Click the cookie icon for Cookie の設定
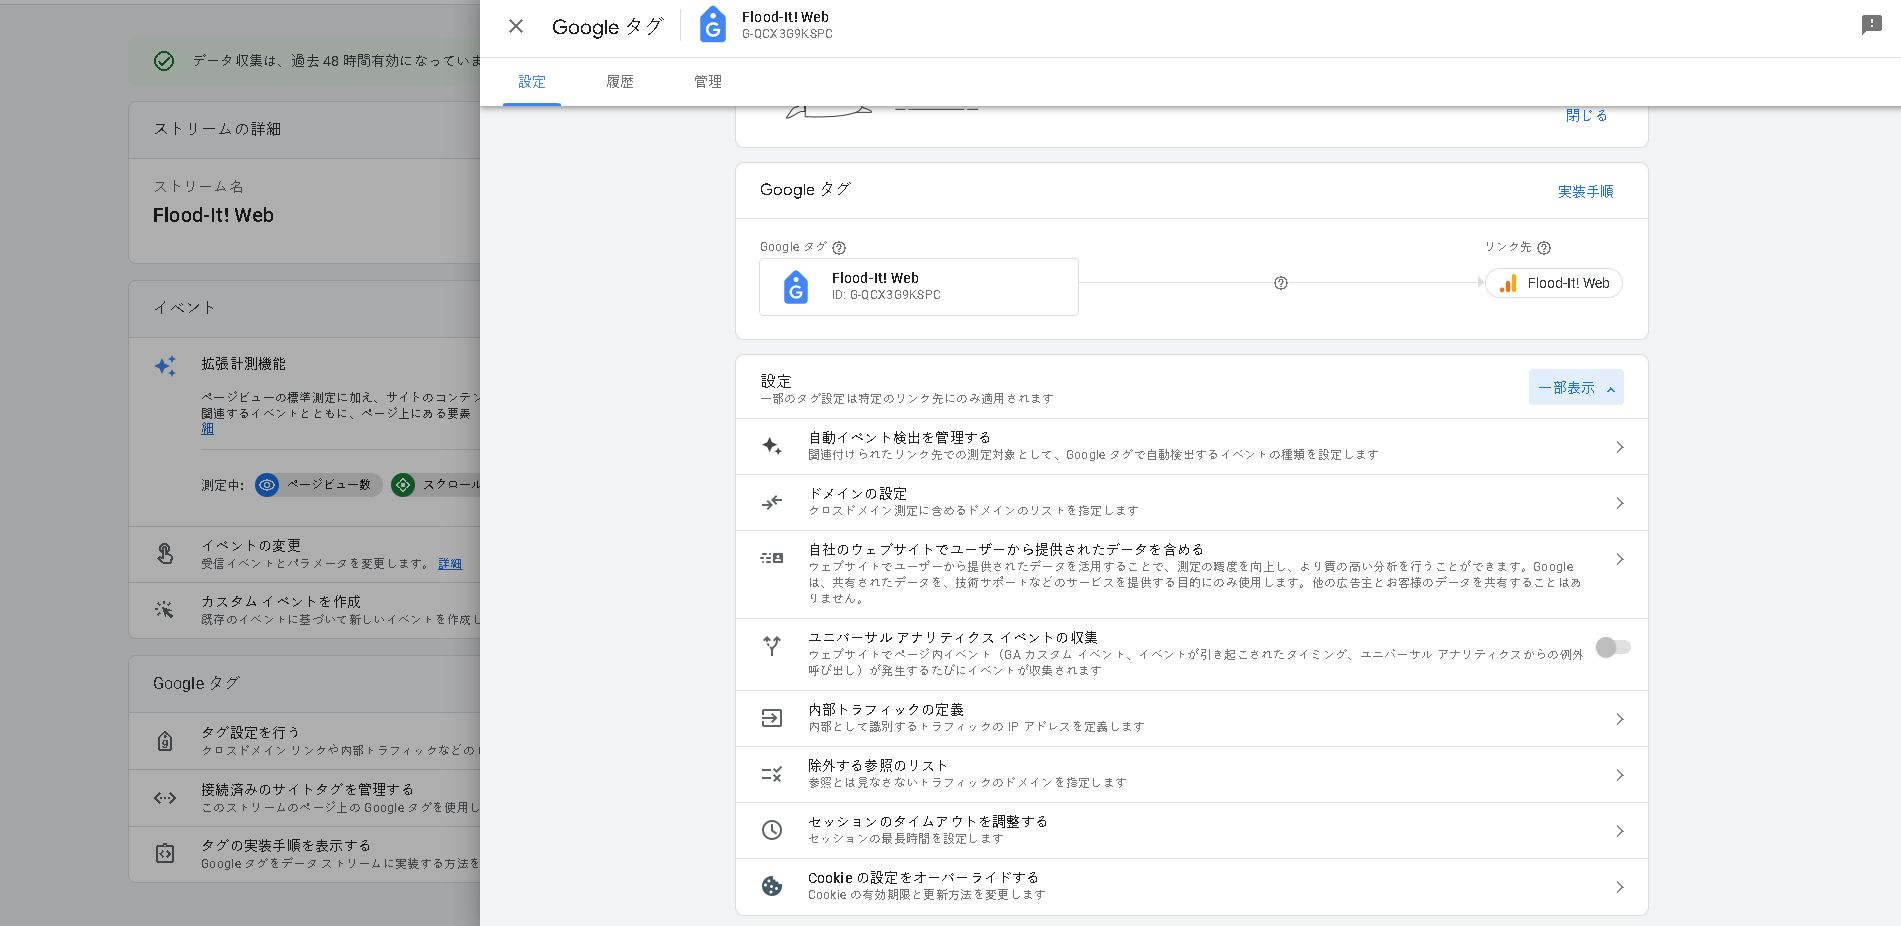This screenshot has width=1901, height=926. (x=772, y=886)
